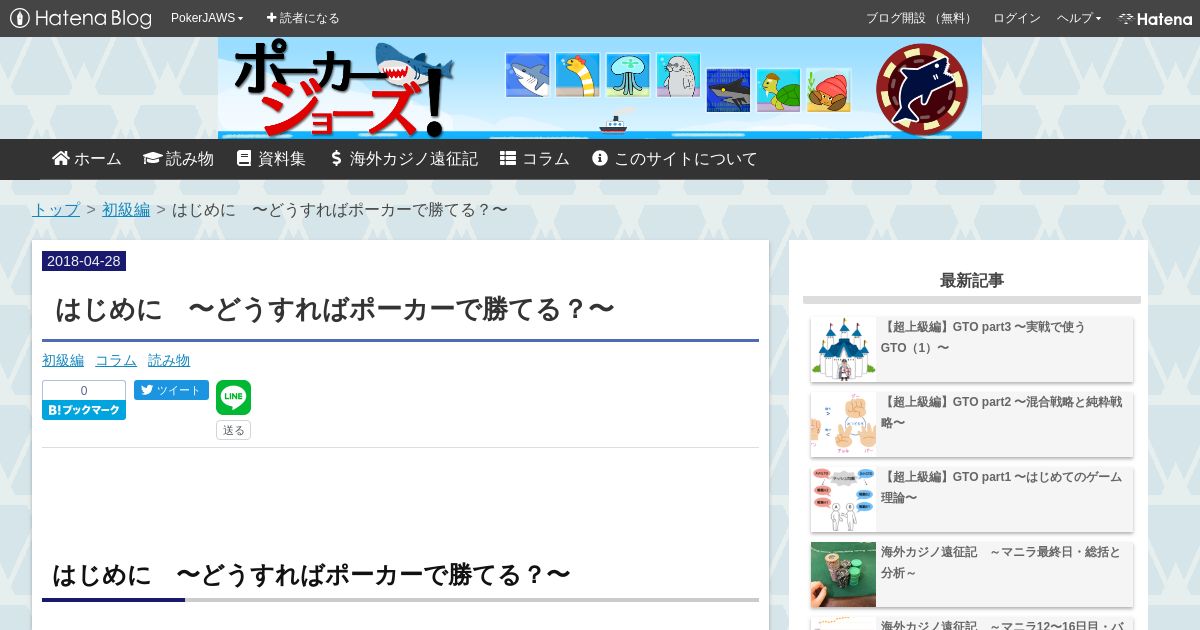Open the article title はじめに link
The width and height of the screenshot is (1200, 630).
(335, 309)
